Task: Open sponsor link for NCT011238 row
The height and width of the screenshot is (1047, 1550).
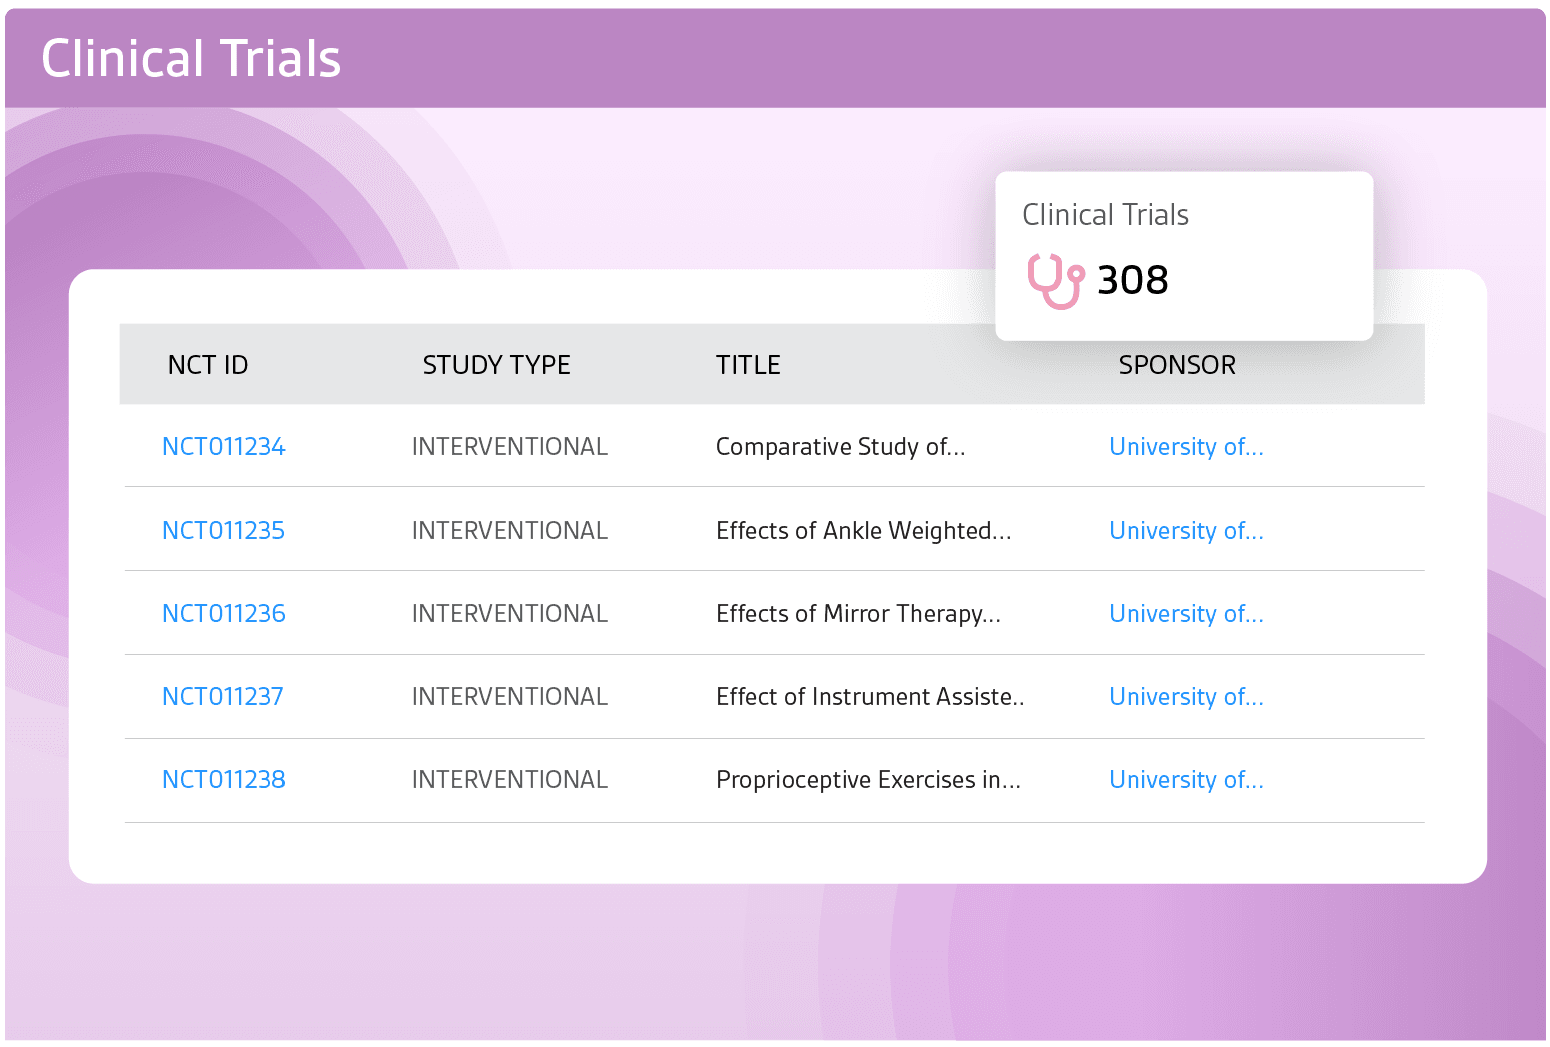Action: click(x=1187, y=780)
